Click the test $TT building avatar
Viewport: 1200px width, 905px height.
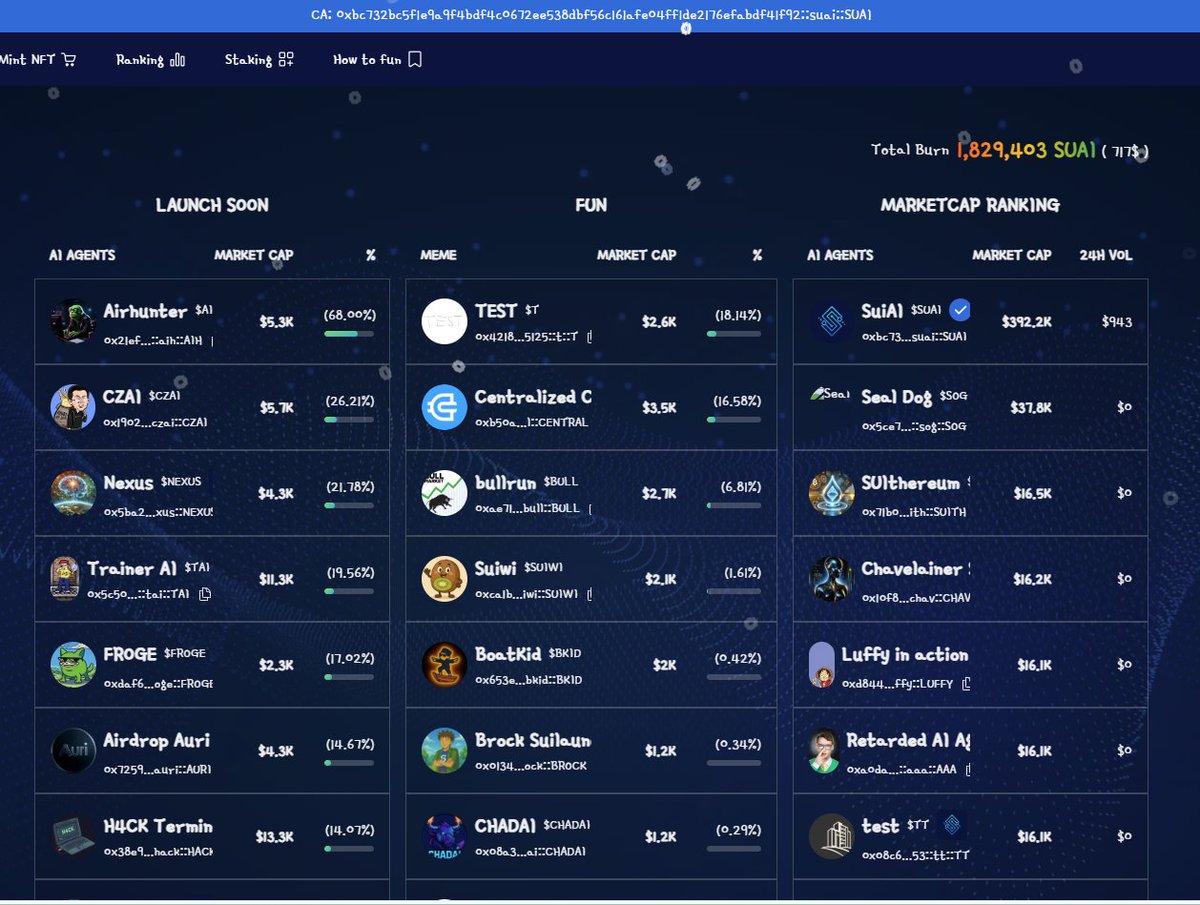[x=831, y=837]
